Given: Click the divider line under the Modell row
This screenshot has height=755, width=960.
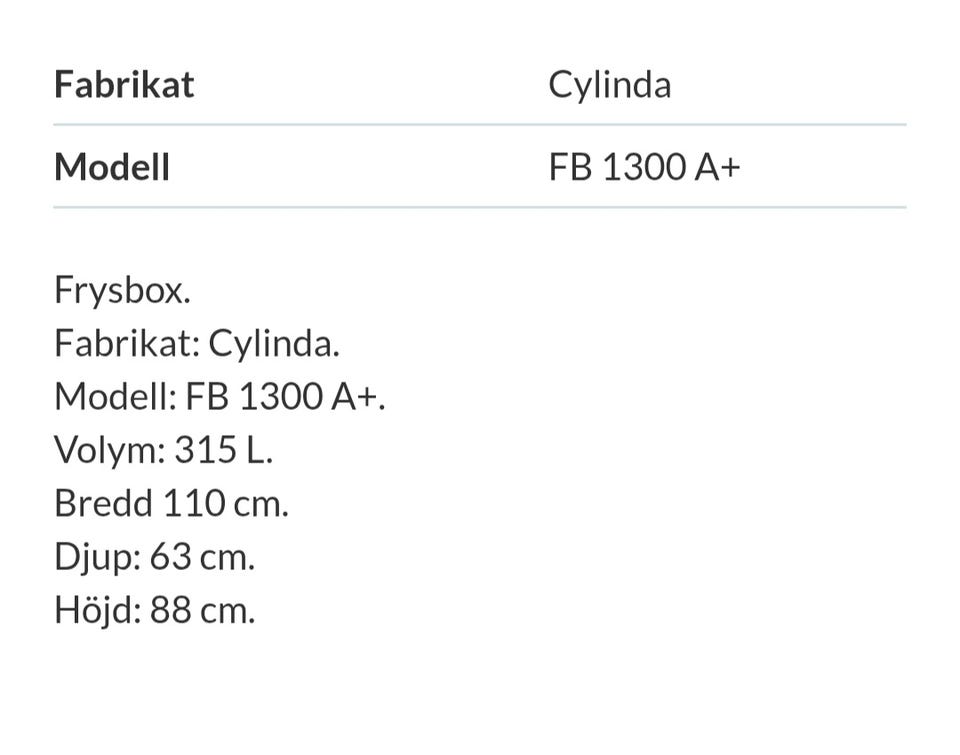Looking at the screenshot, I should point(480,207).
